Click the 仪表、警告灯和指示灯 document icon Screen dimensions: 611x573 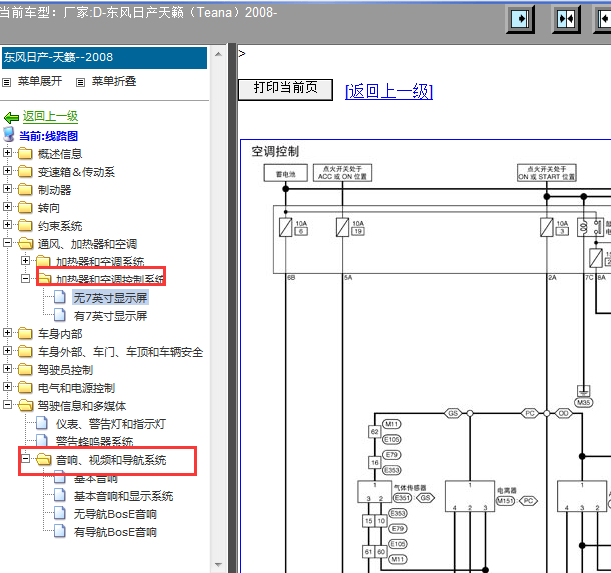pyautogui.click(x=42, y=423)
